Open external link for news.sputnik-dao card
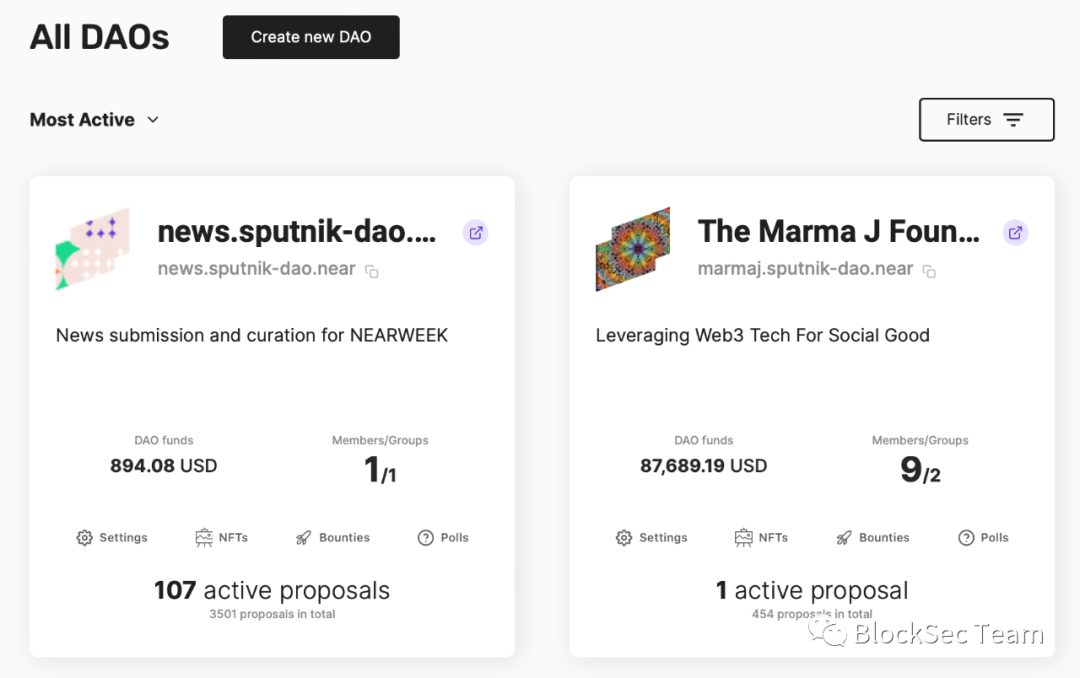1080x678 pixels. pyautogui.click(x=476, y=233)
